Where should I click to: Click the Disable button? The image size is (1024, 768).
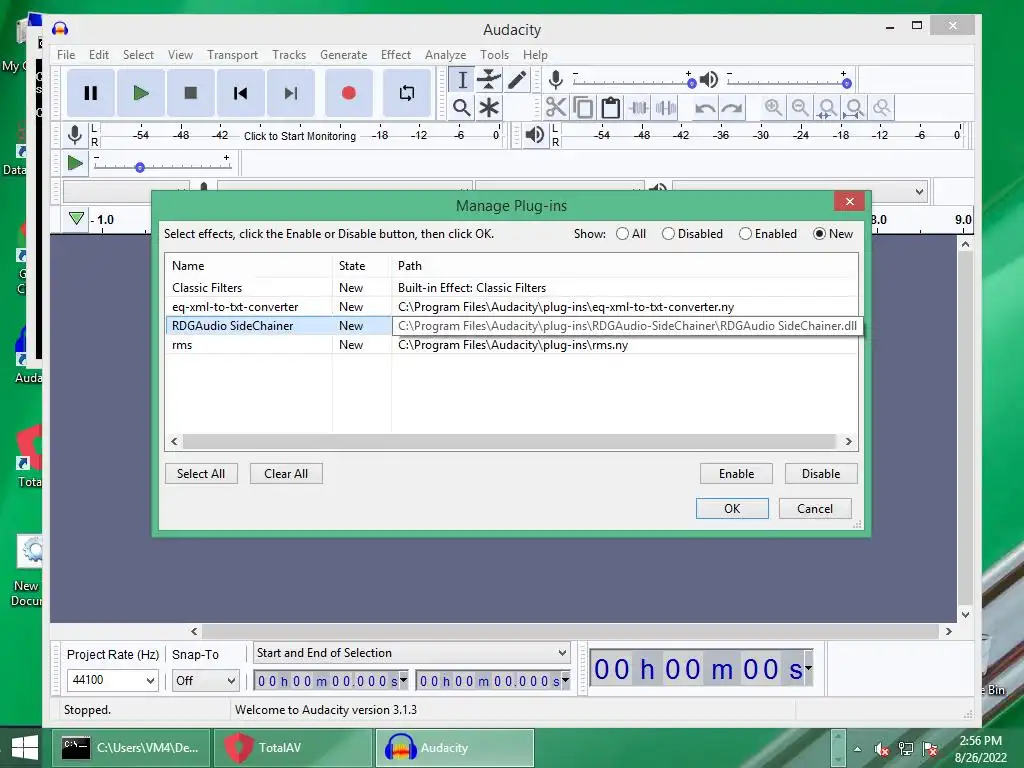pyautogui.click(x=821, y=473)
